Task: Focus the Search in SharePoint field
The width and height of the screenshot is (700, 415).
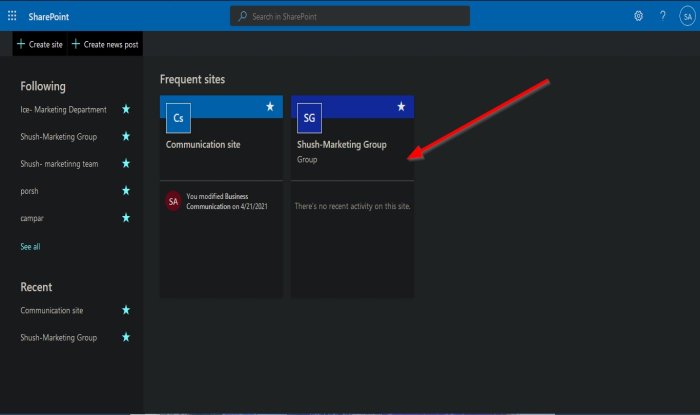Action: pyautogui.click(x=350, y=16)
